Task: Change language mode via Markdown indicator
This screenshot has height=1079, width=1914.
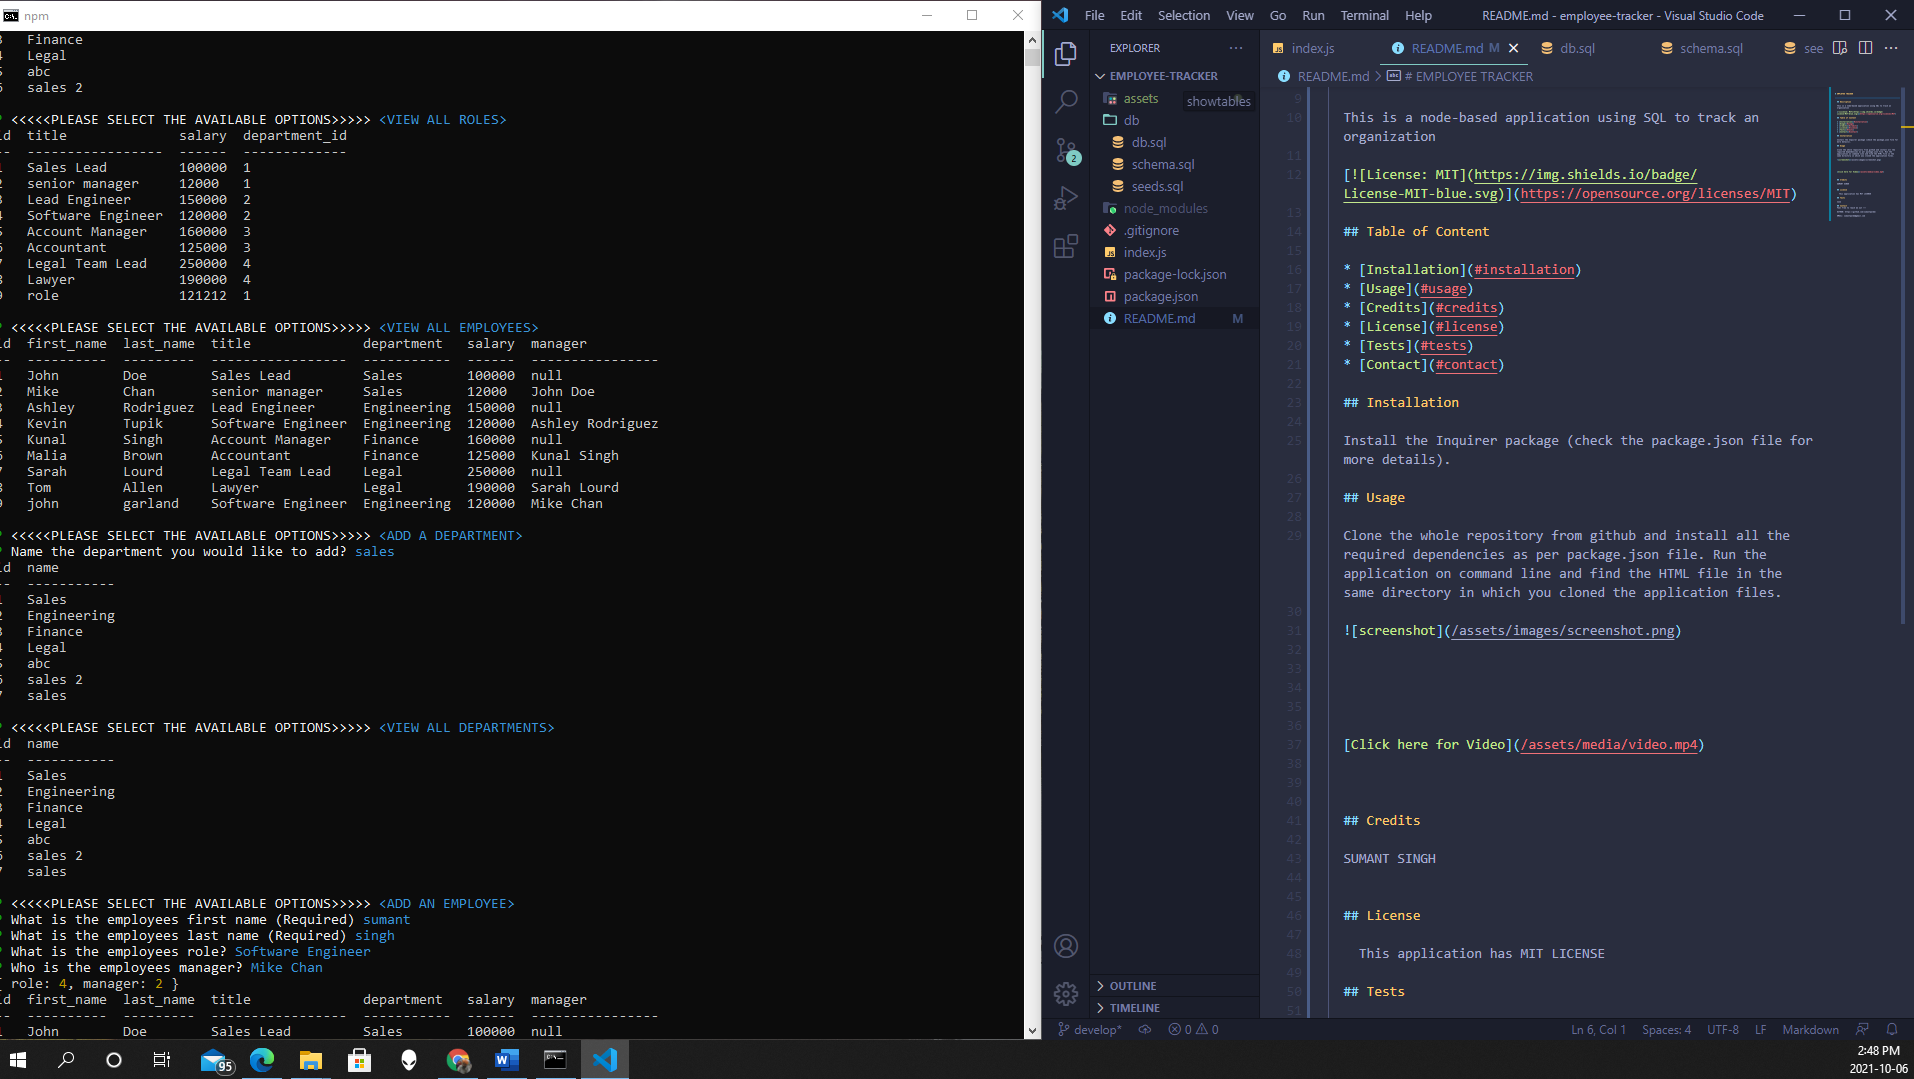Action: tap(1810, 1029)
